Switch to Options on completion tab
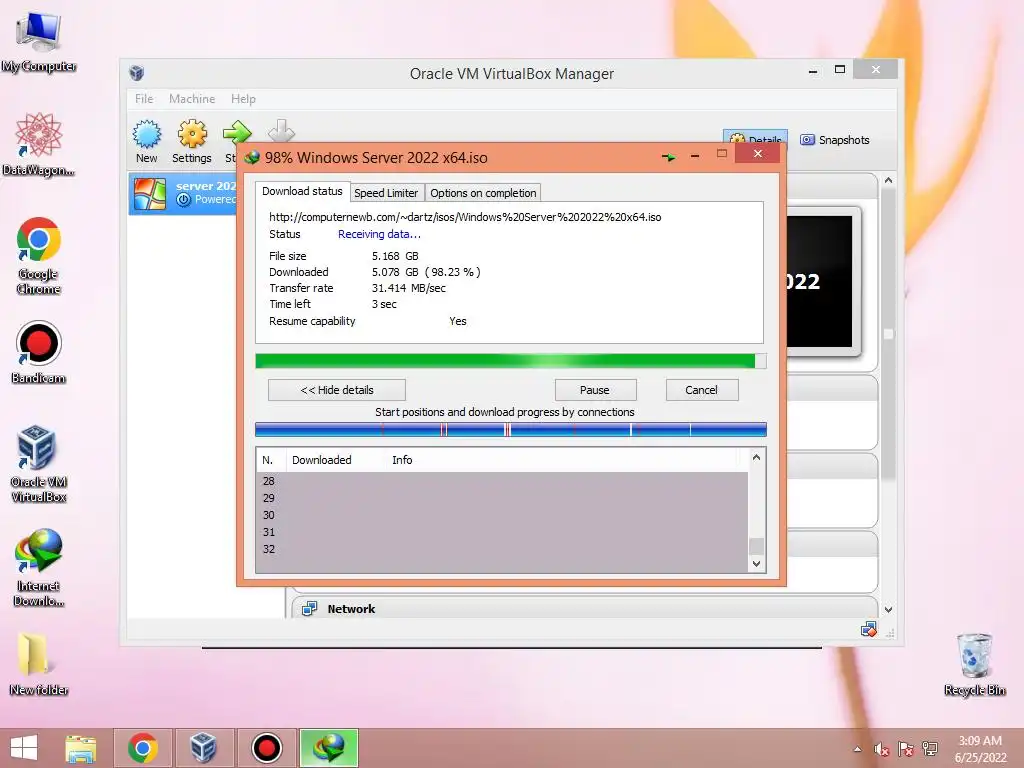 [483, 193]
